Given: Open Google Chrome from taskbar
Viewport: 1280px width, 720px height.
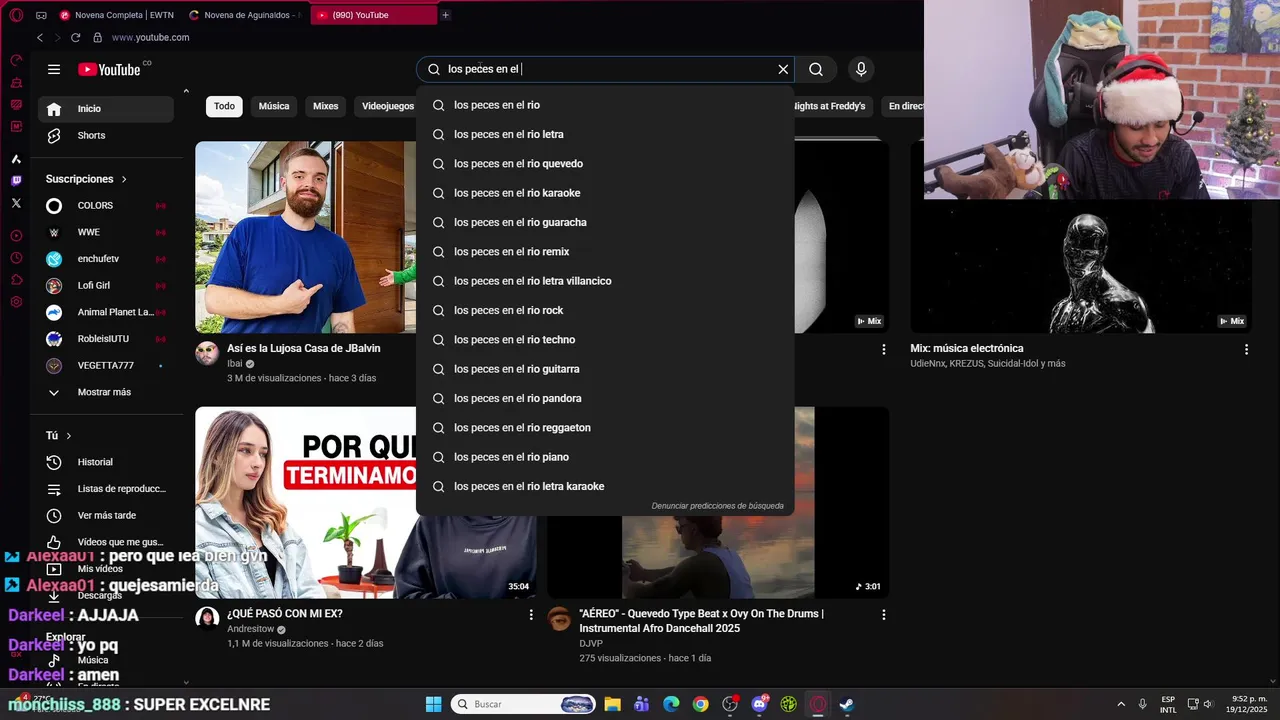Looking at the screenshot, I should (700, 704).
